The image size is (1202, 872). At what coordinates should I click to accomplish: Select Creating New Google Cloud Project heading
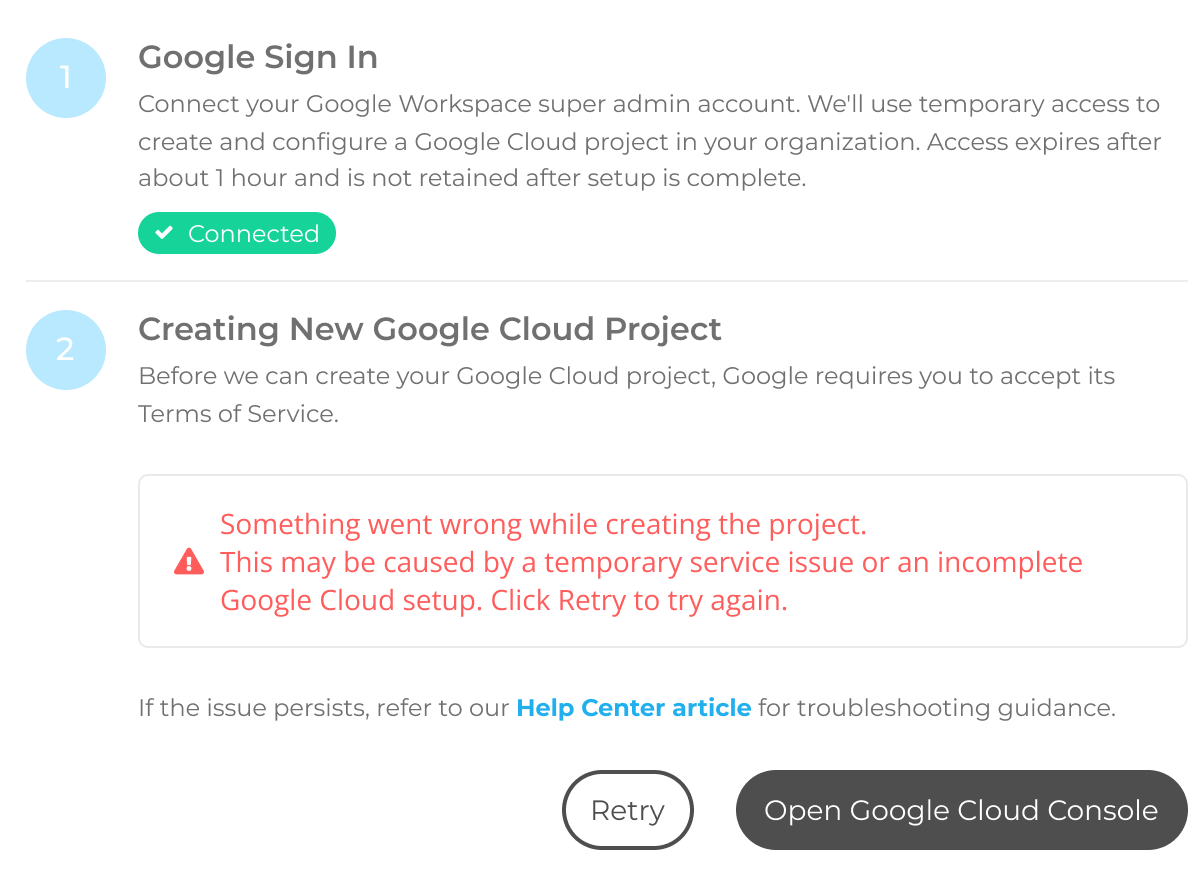430,329
